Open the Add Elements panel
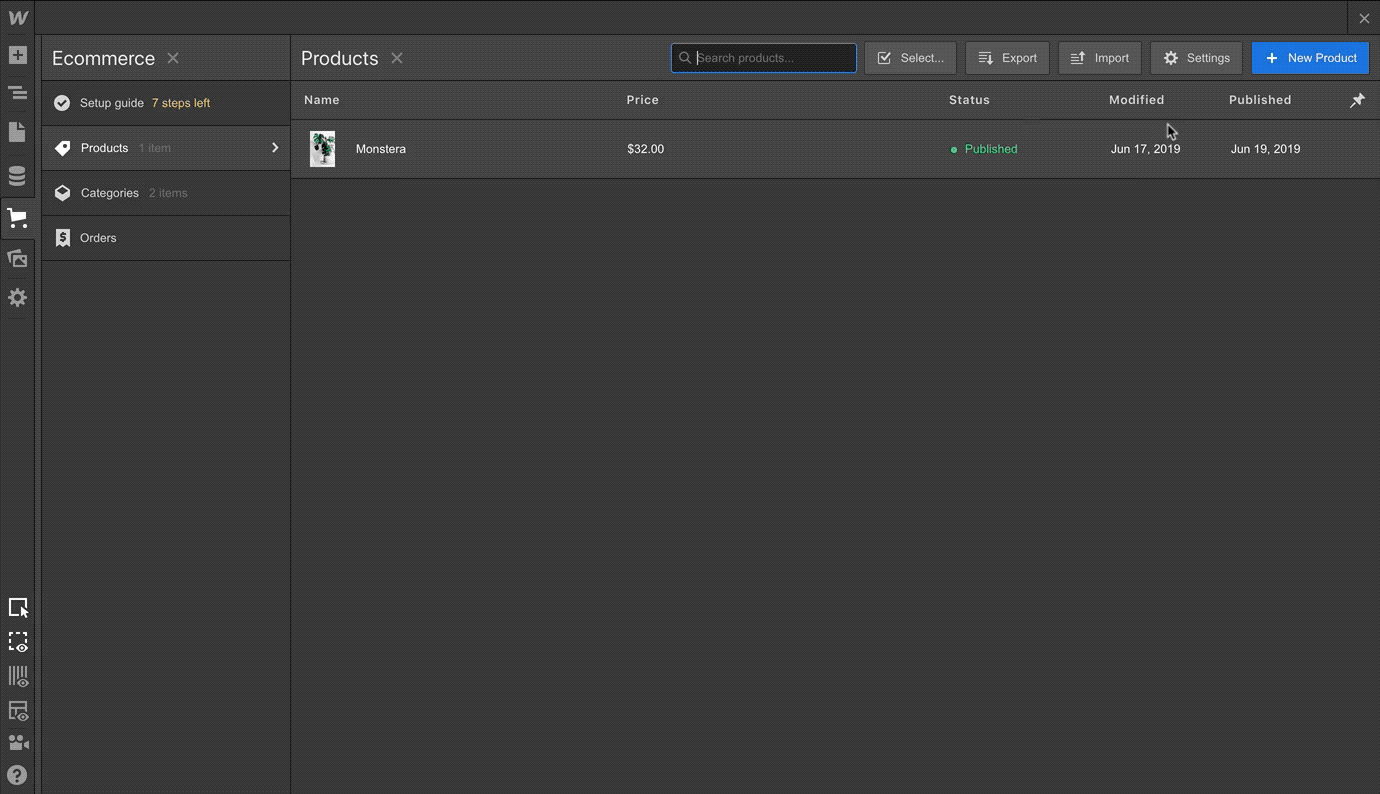This screenshot has height=794, width=1380. click(x=18, y=55)
